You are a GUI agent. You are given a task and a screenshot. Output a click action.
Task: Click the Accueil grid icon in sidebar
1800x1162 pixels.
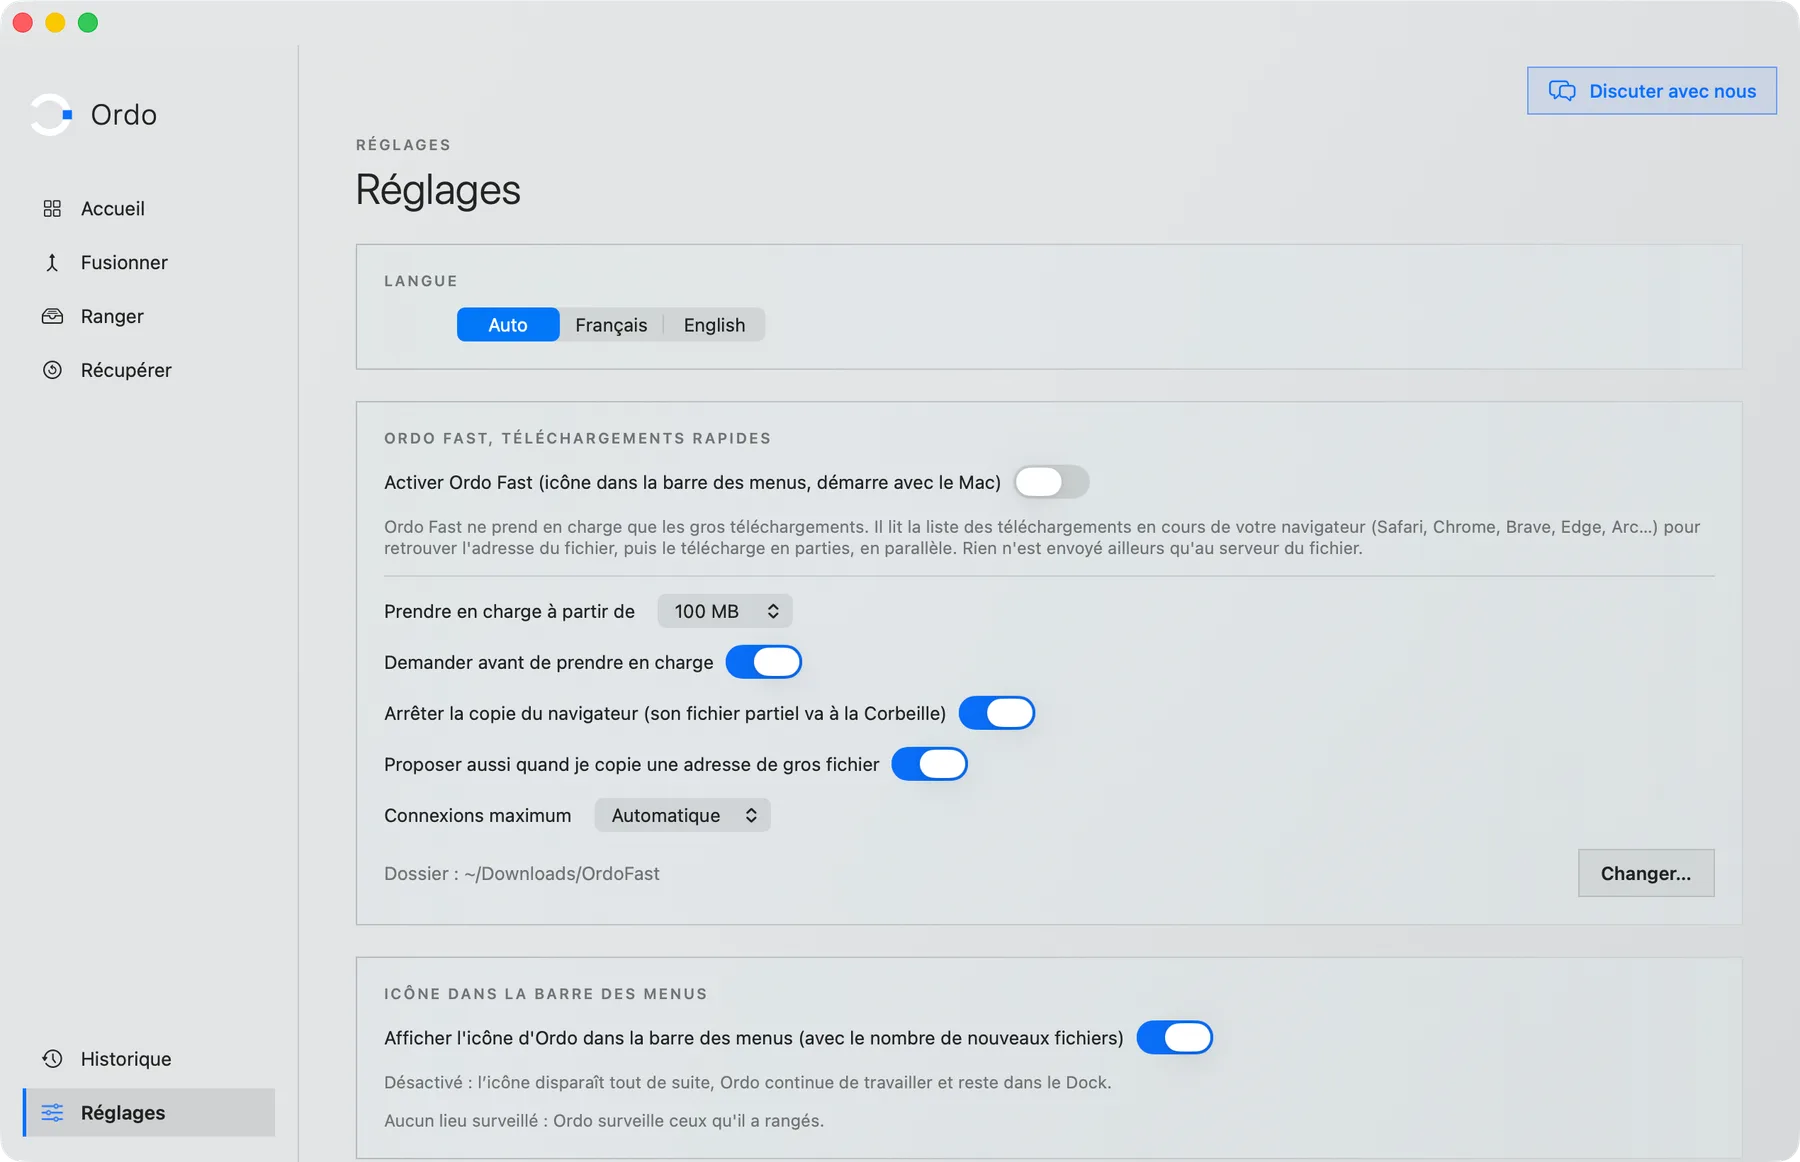[52, 208]
